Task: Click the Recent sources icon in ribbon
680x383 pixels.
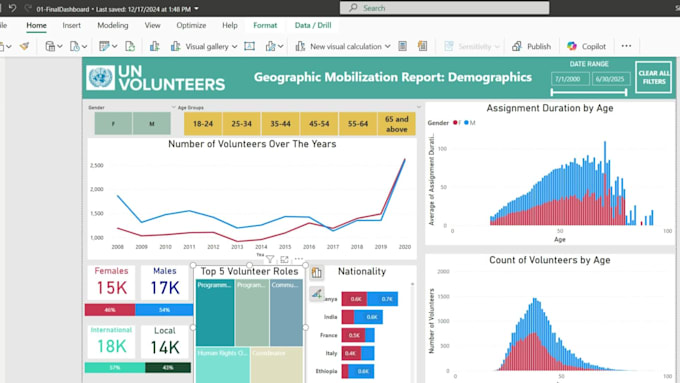Action: pyautogui.click(x=75, y=46)
